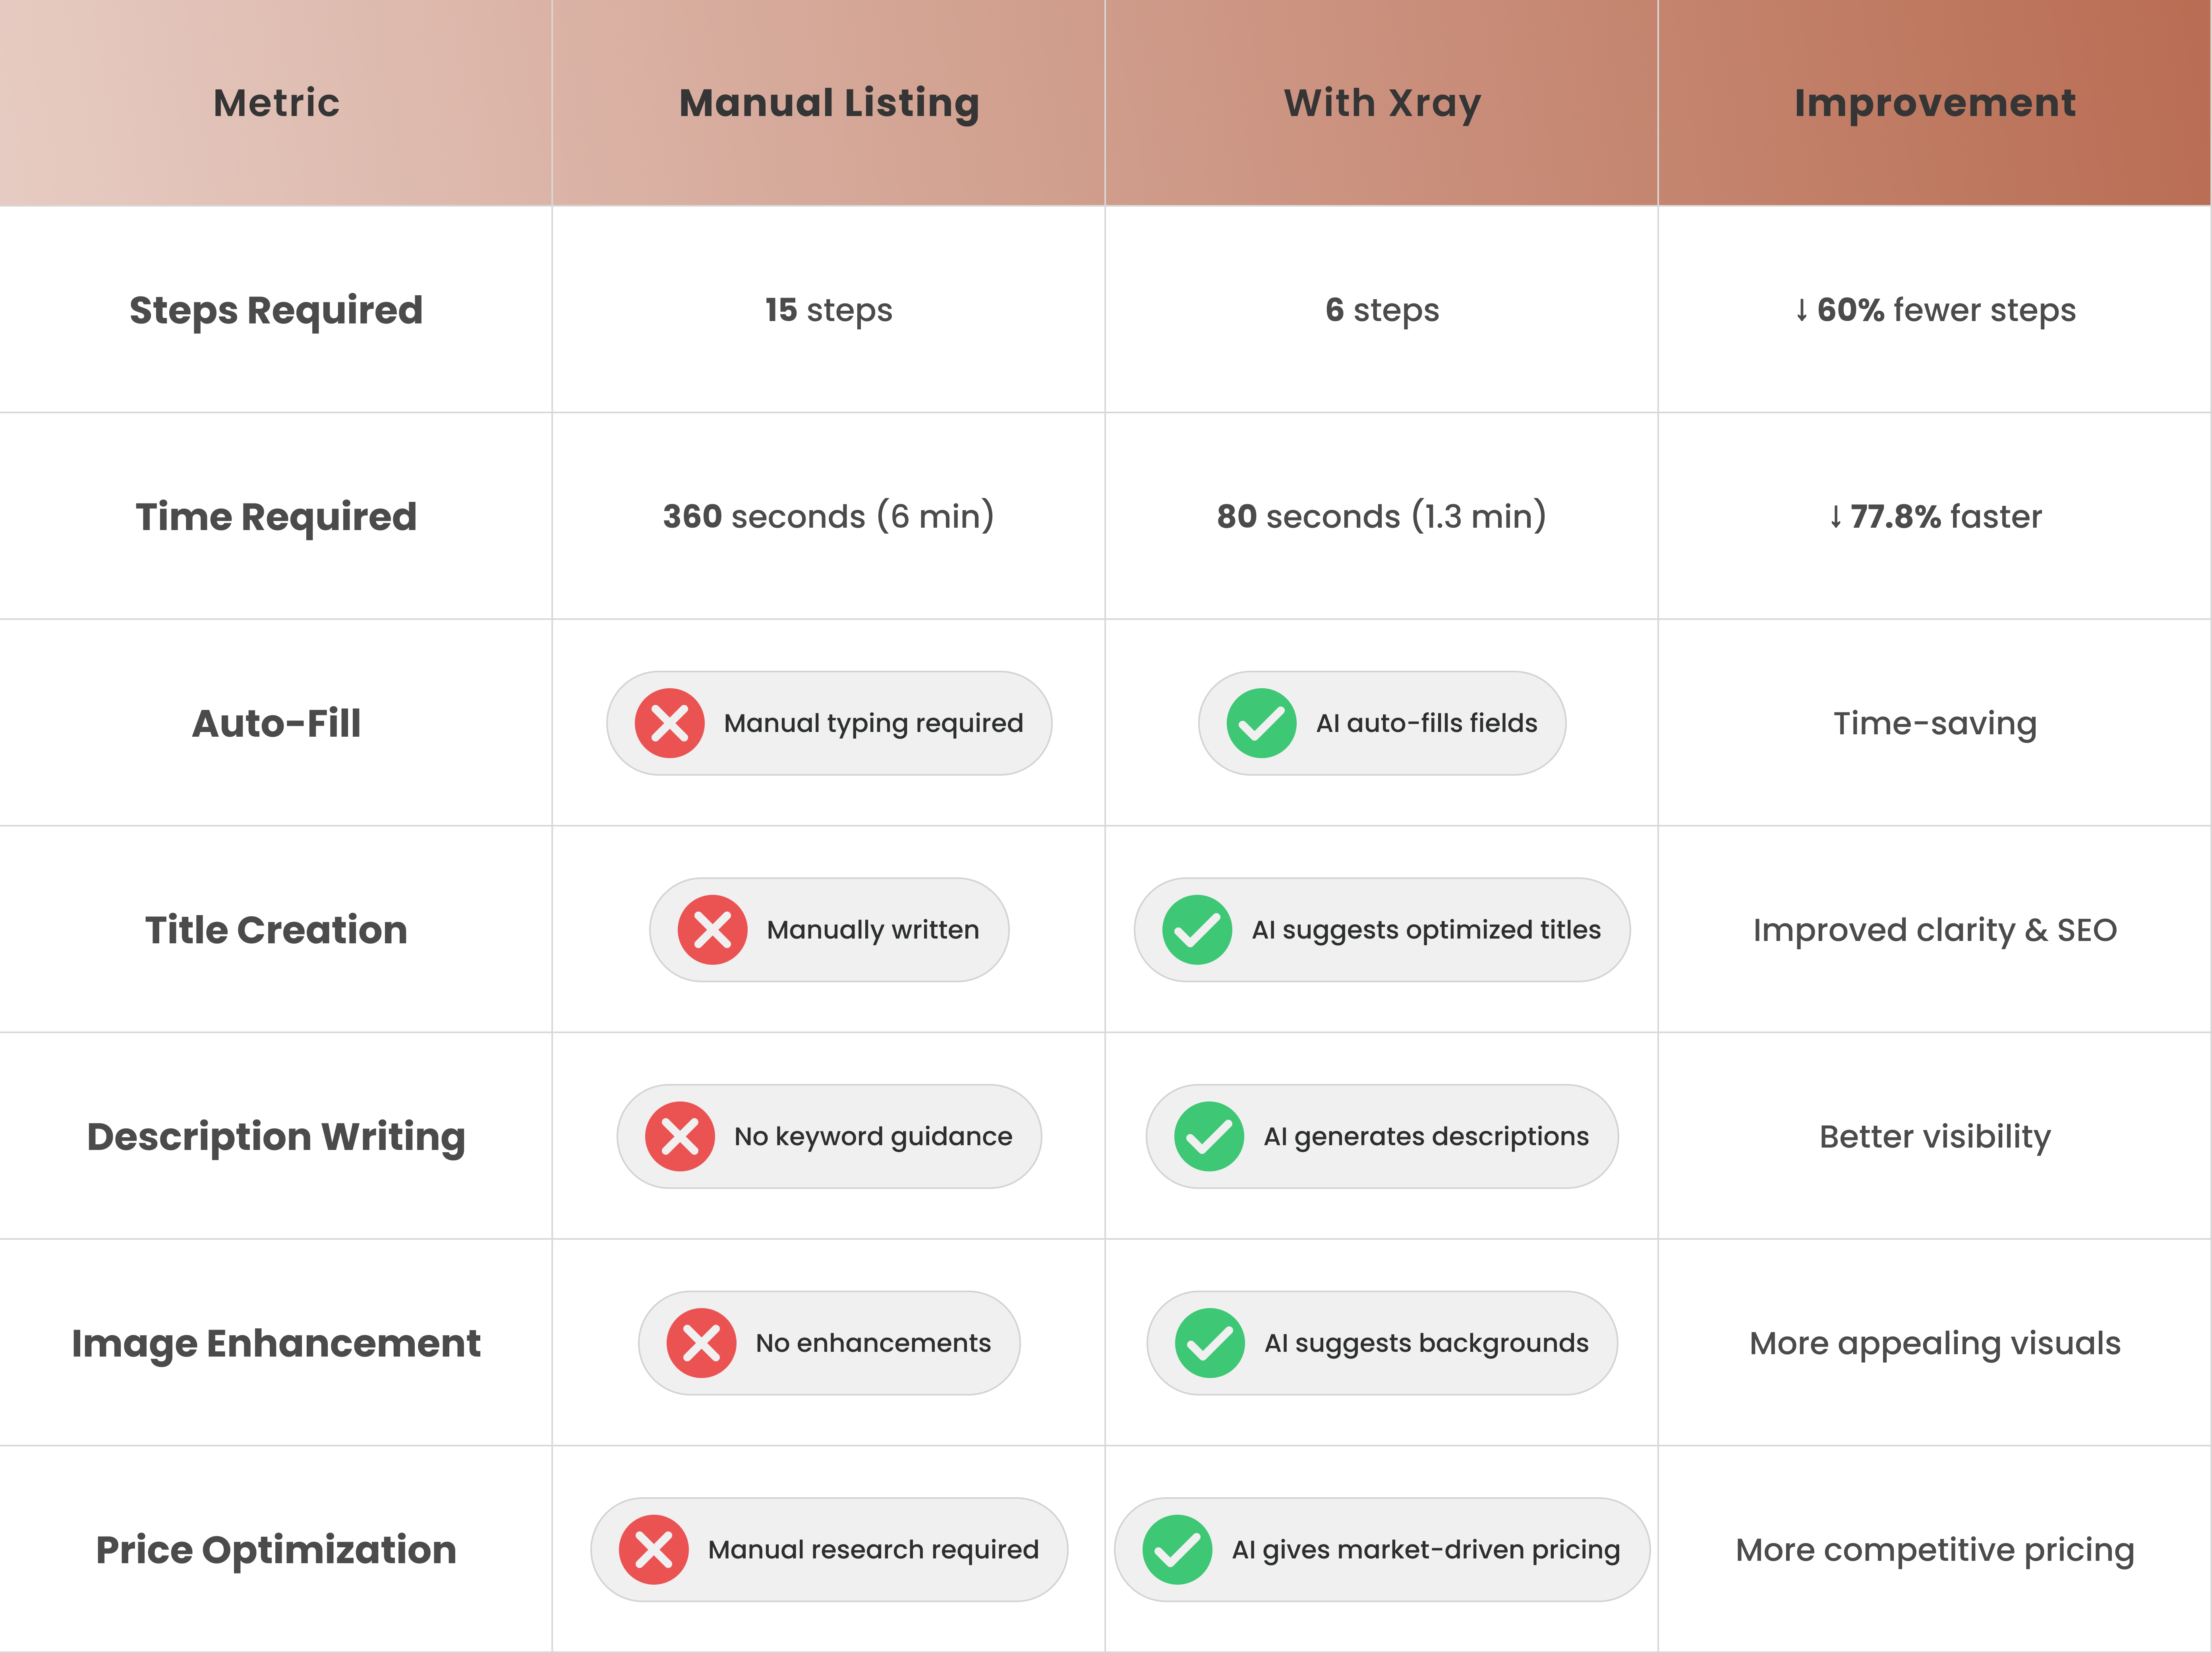Click green checkmark beside AI generates descriptions
The height and width of the screenshot is (1653, 2212).
1209,1136
